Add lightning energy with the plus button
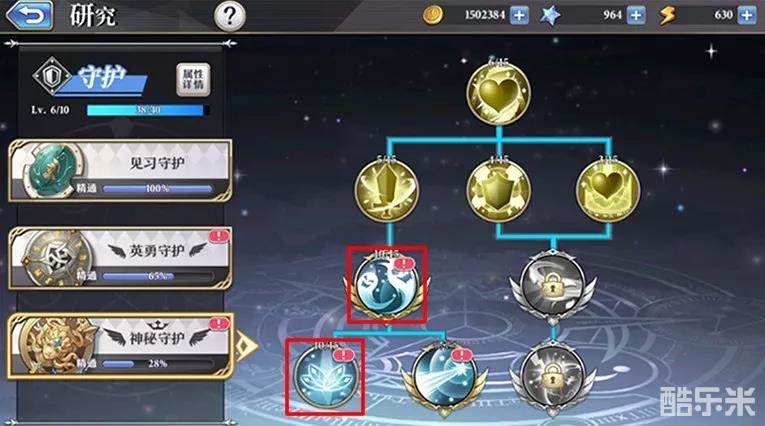 click(746, 16)
